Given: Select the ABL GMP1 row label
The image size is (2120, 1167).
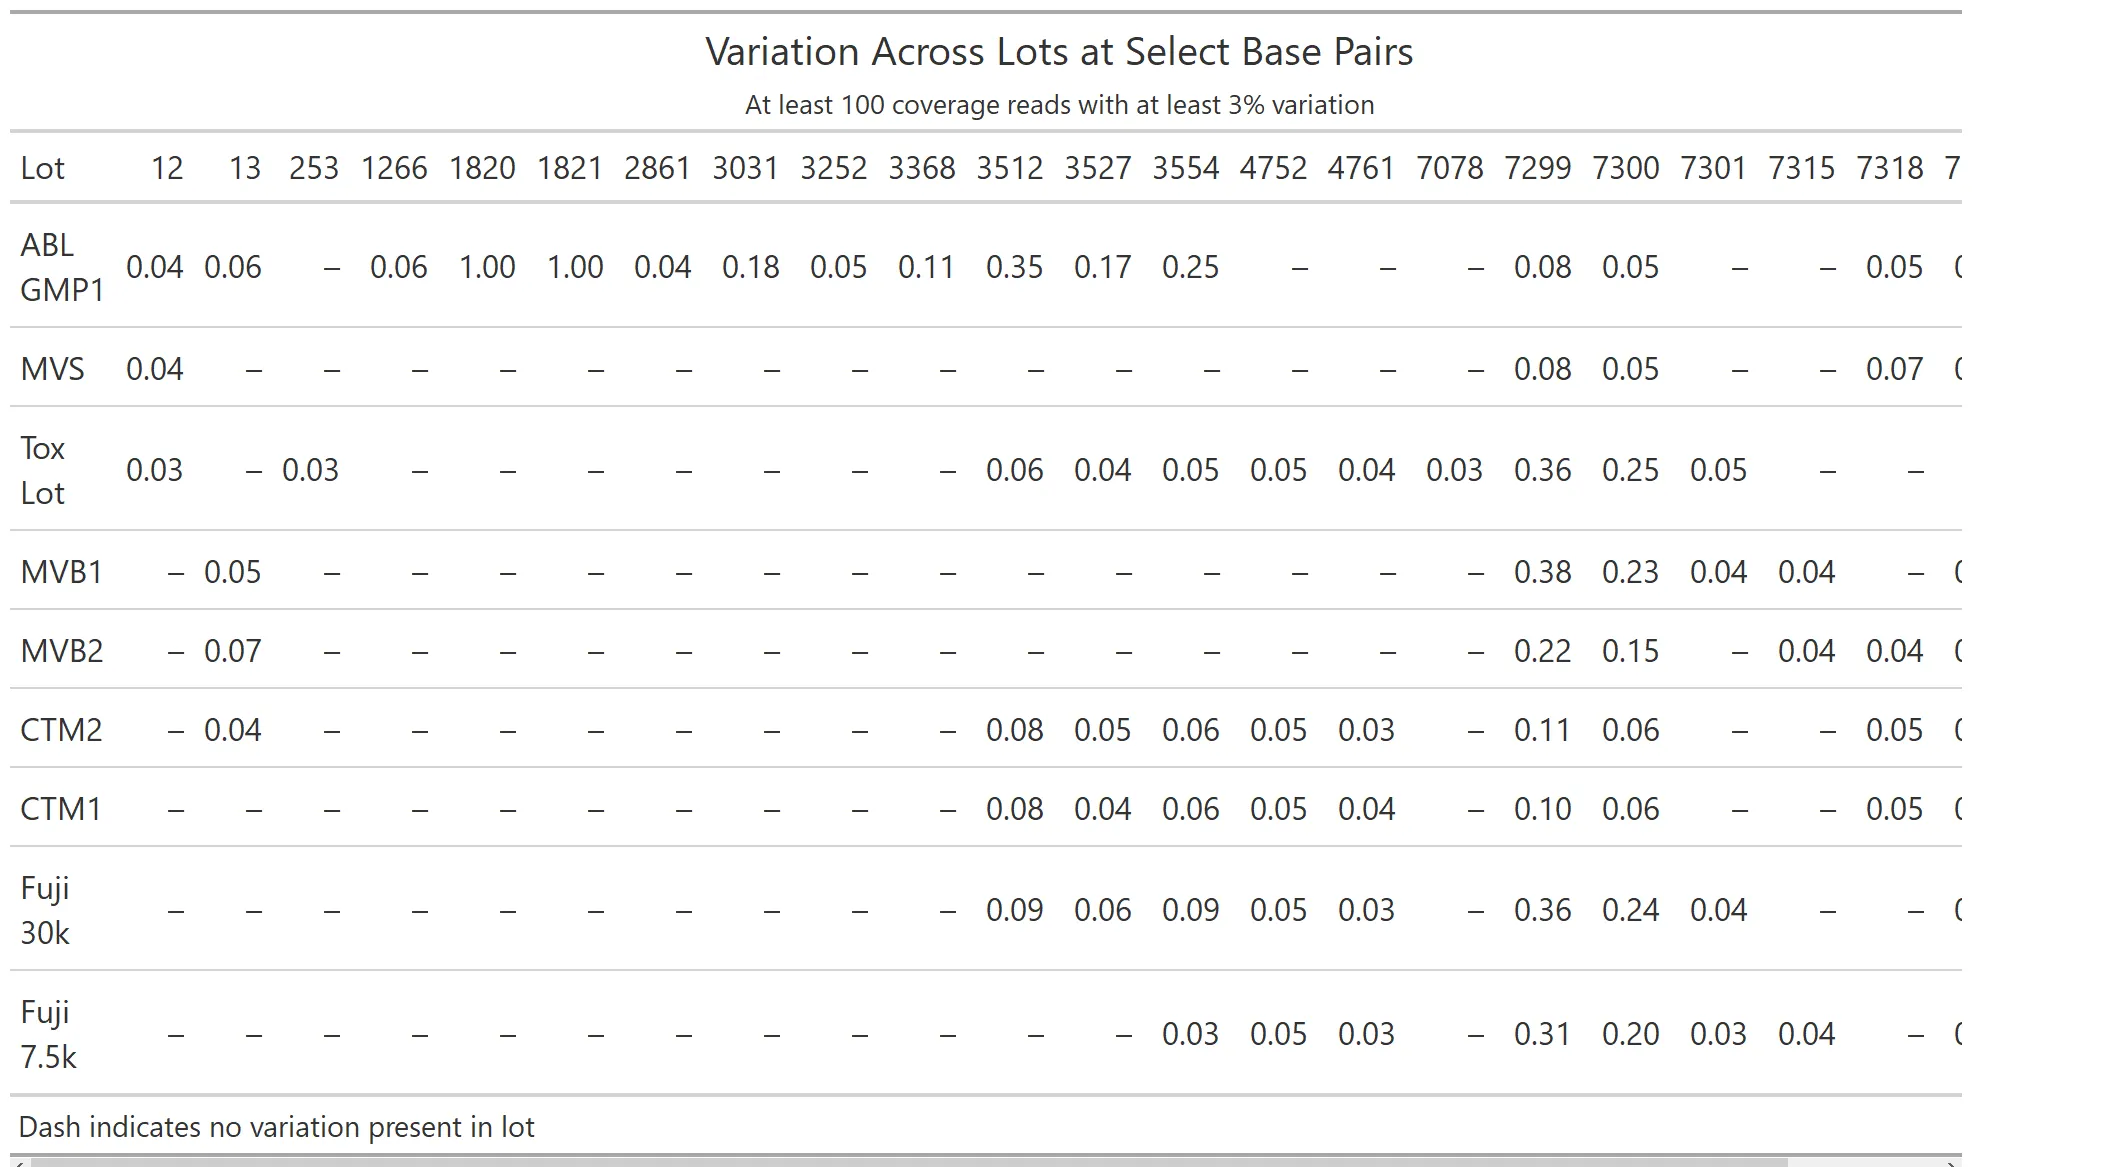Looking at the screenshot, I should (x=62, y=267).
